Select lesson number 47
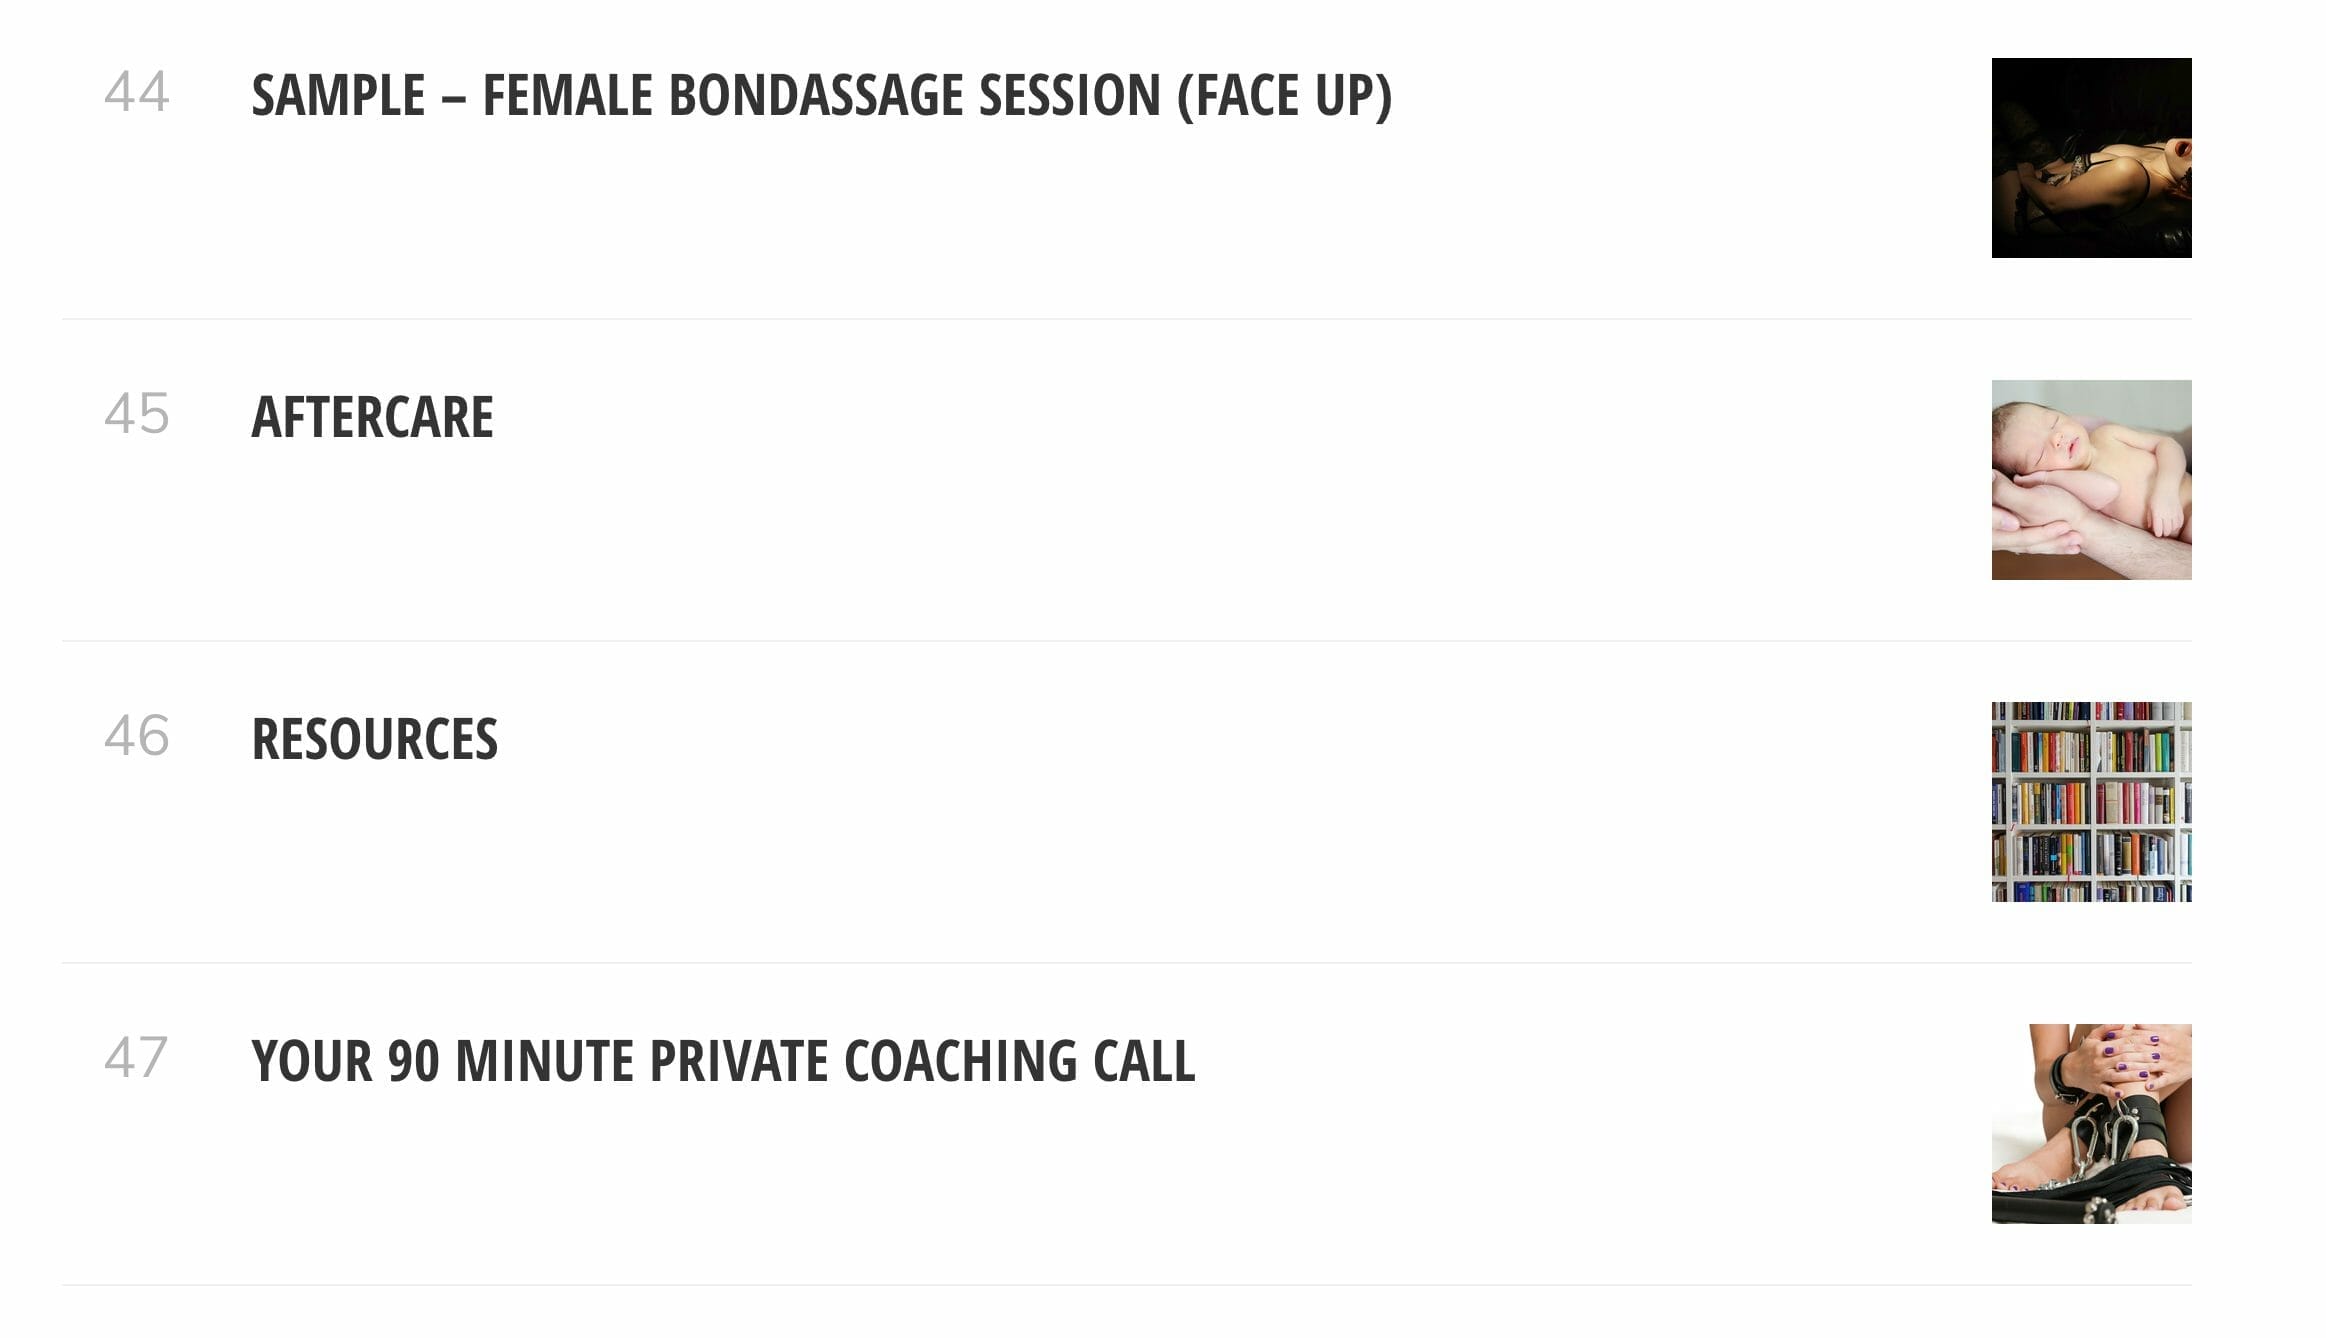Screen dimensions: 2326x1338 [136, 1058]
